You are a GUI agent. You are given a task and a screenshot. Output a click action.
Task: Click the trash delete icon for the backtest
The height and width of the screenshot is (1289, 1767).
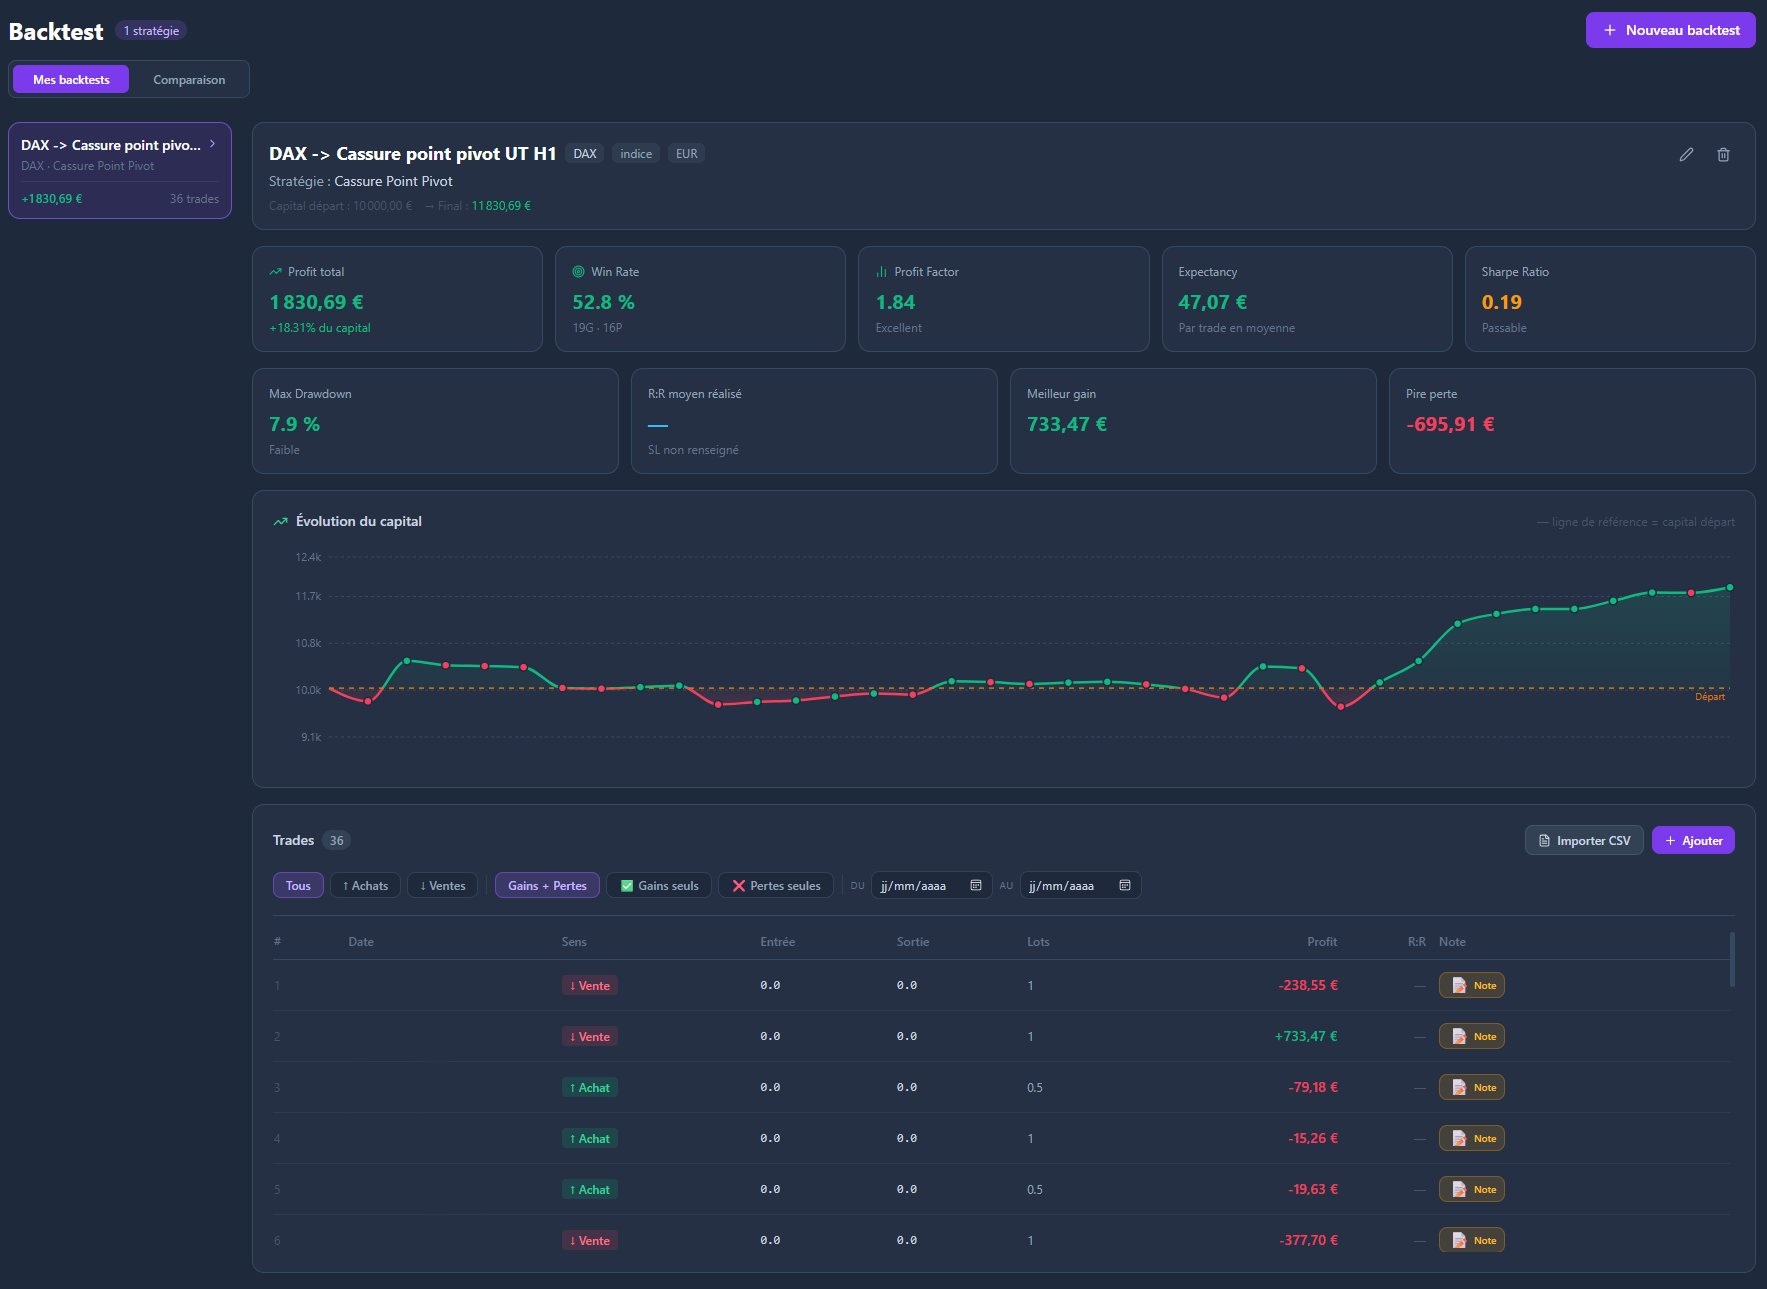pyautogui.click(x=1723, y=154)
